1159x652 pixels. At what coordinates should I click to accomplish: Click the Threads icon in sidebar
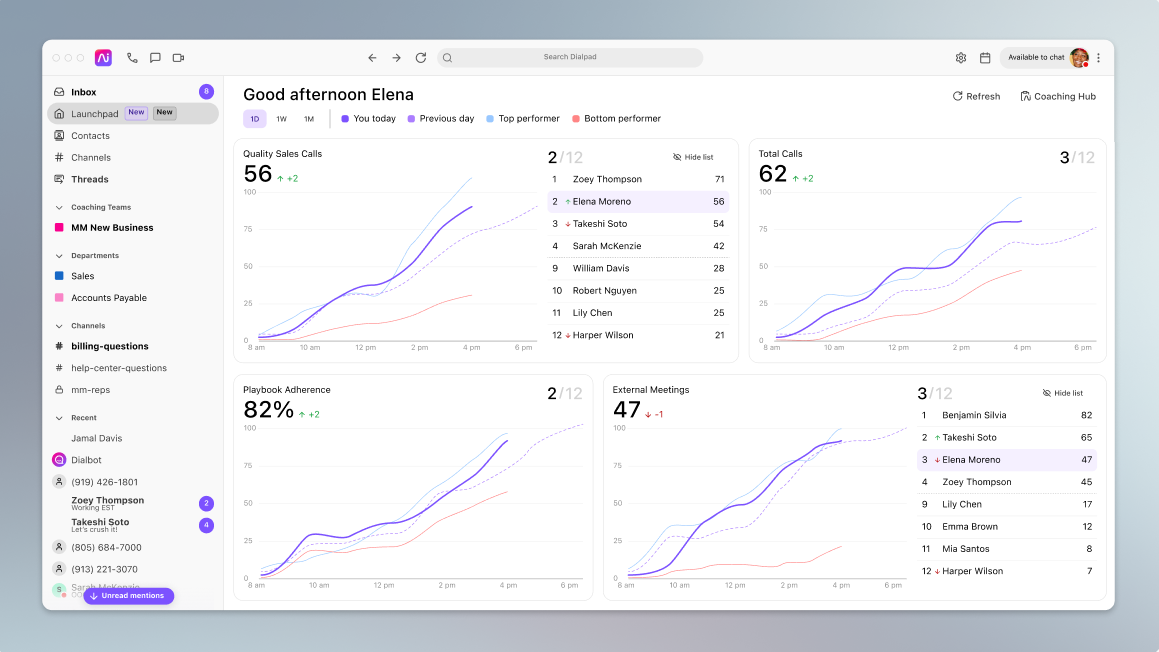click(x=59, y=179)
